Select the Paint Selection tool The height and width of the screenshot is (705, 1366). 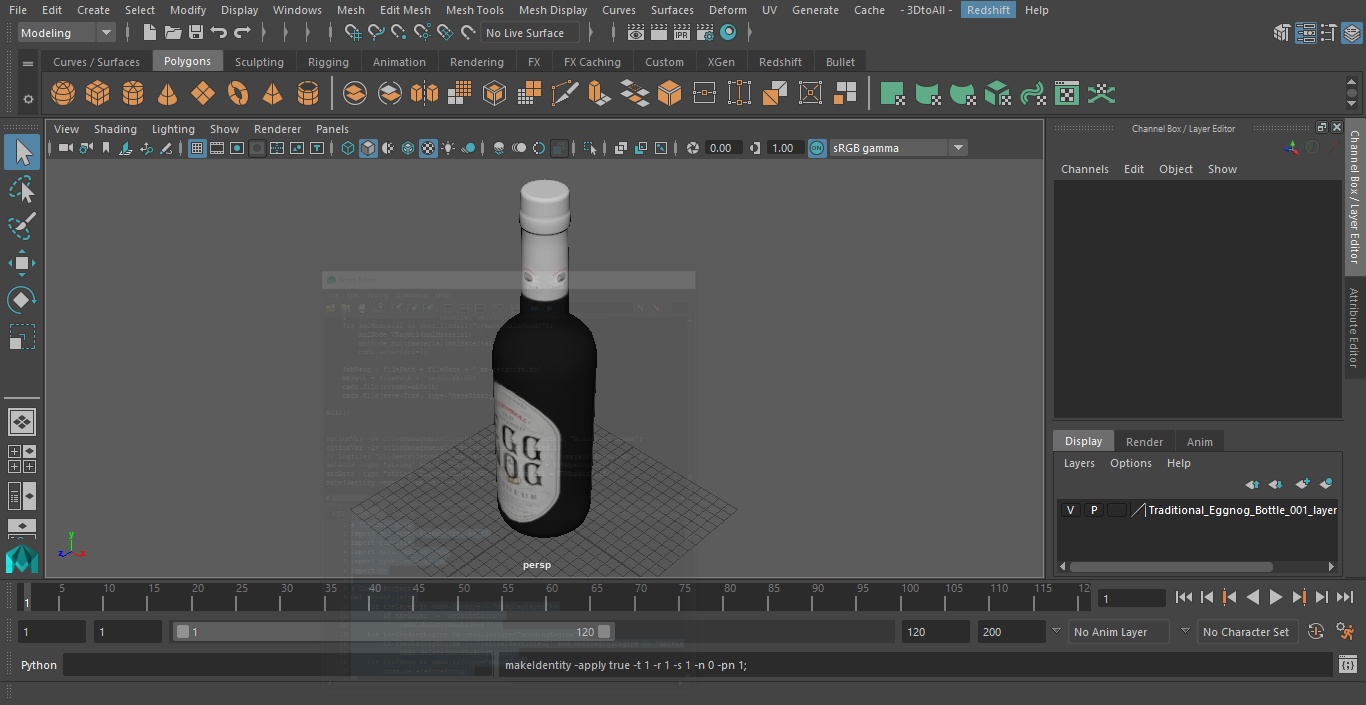point(22,226)
